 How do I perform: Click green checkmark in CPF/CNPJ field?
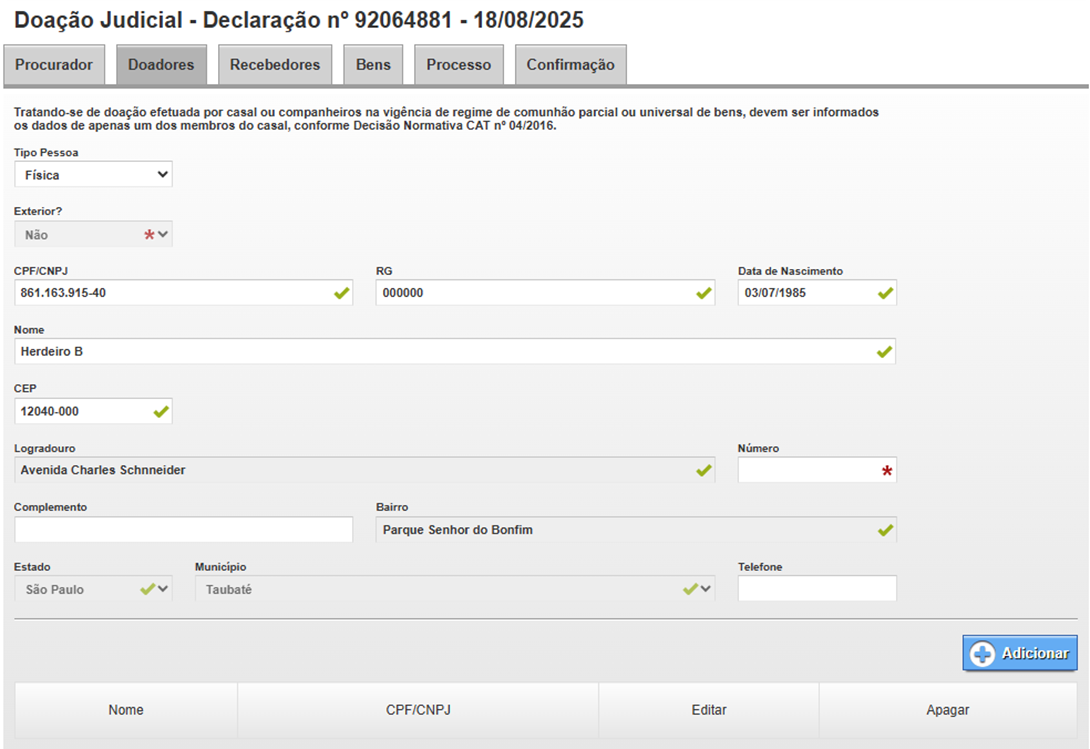pos(342,293)
